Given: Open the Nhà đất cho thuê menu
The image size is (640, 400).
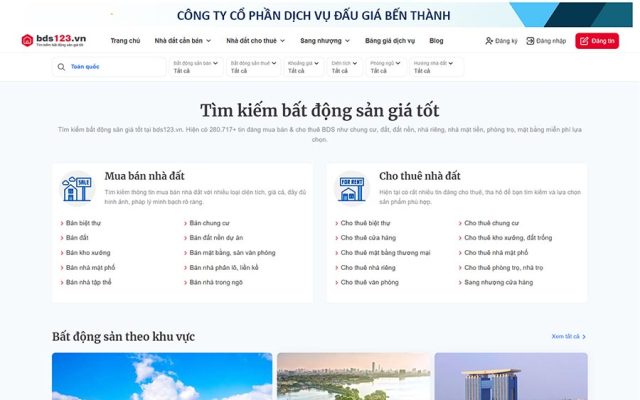Looking at the screenshot, I should [256, 41].
